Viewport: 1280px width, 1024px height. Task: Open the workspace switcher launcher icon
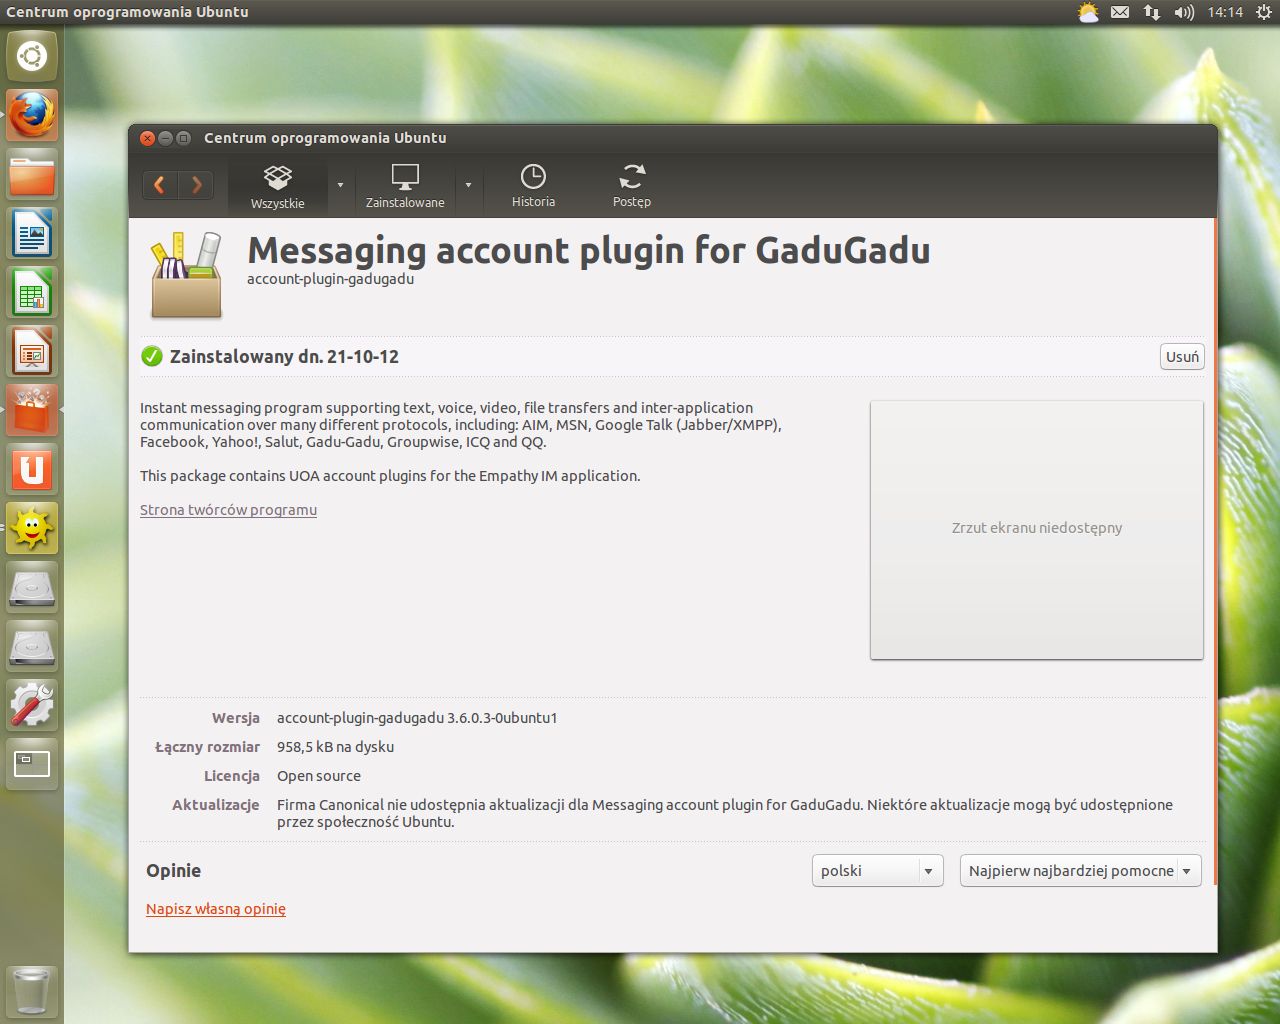32,764
